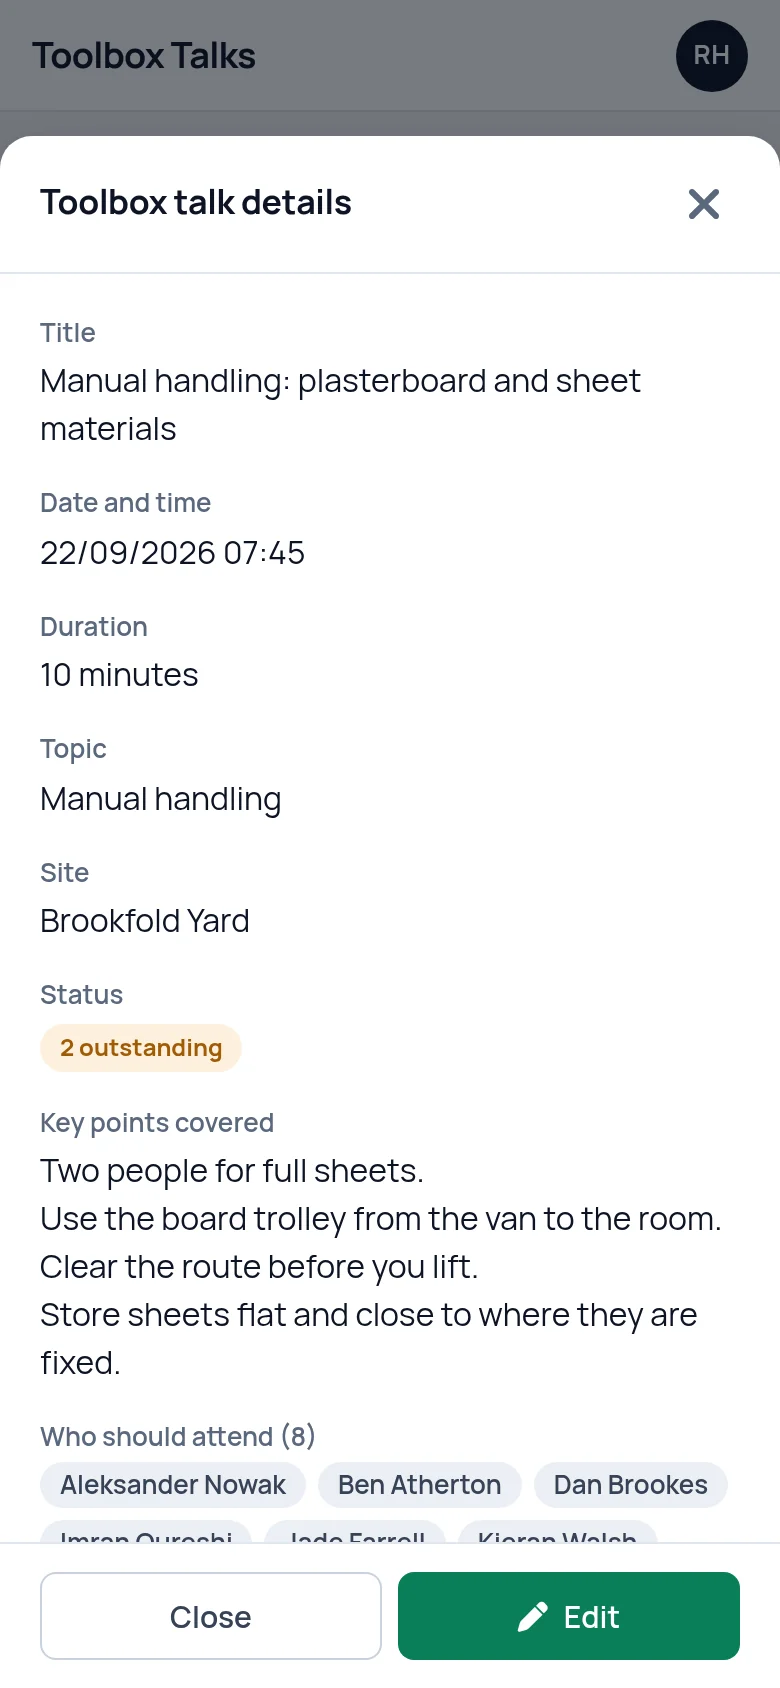Click the 'Manual handling' topic value
This screenshot has width=780, height=1688.
pos(161,799)
